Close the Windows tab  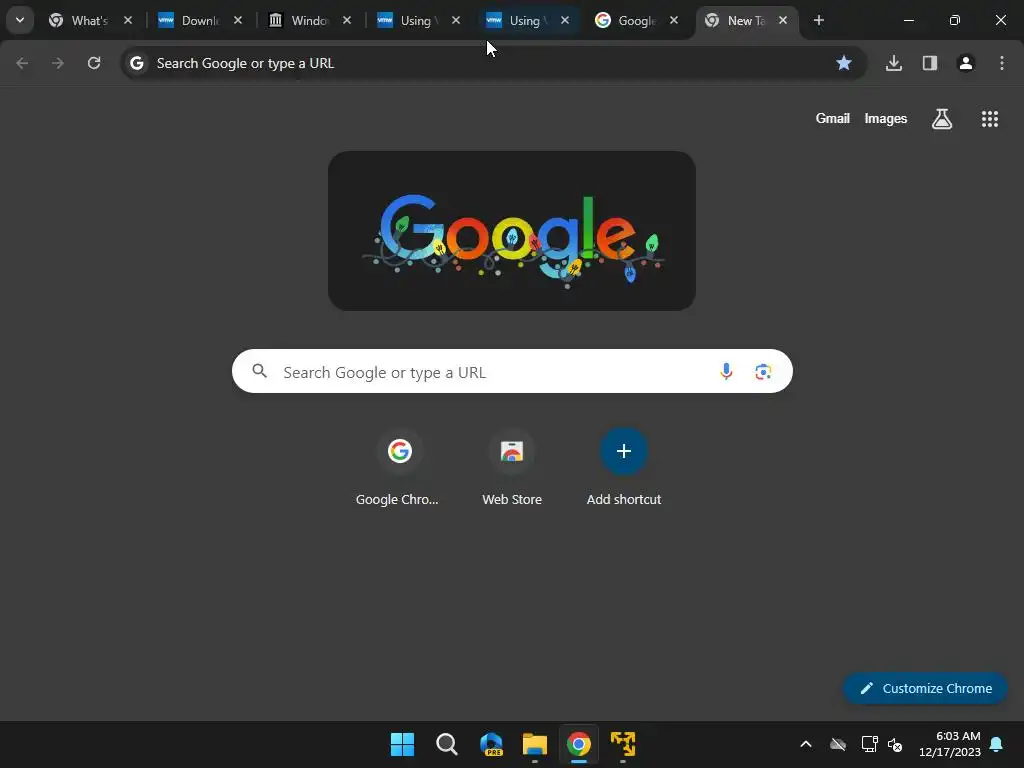[x=347, y=20]
